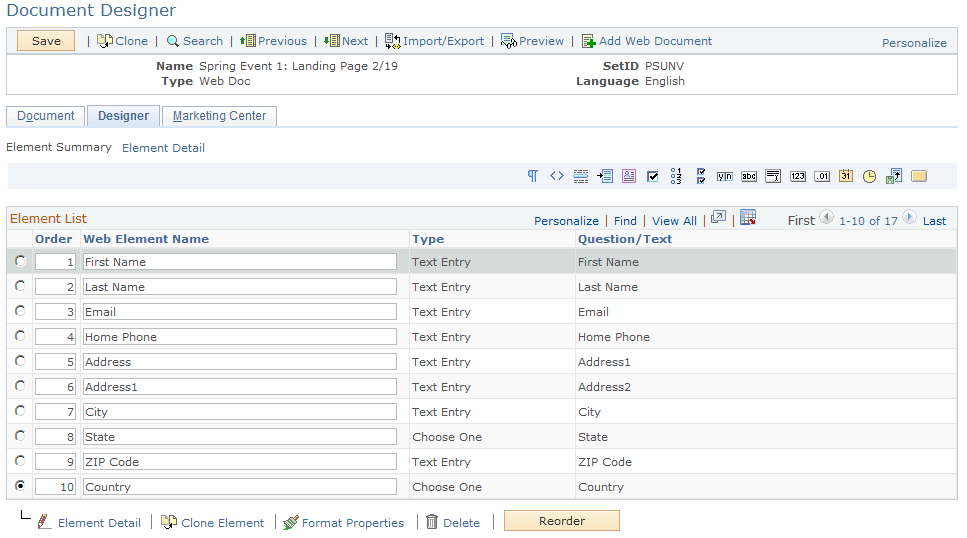
Task: Download Element List to spreadsheet icon
Action: coord(747,217)
